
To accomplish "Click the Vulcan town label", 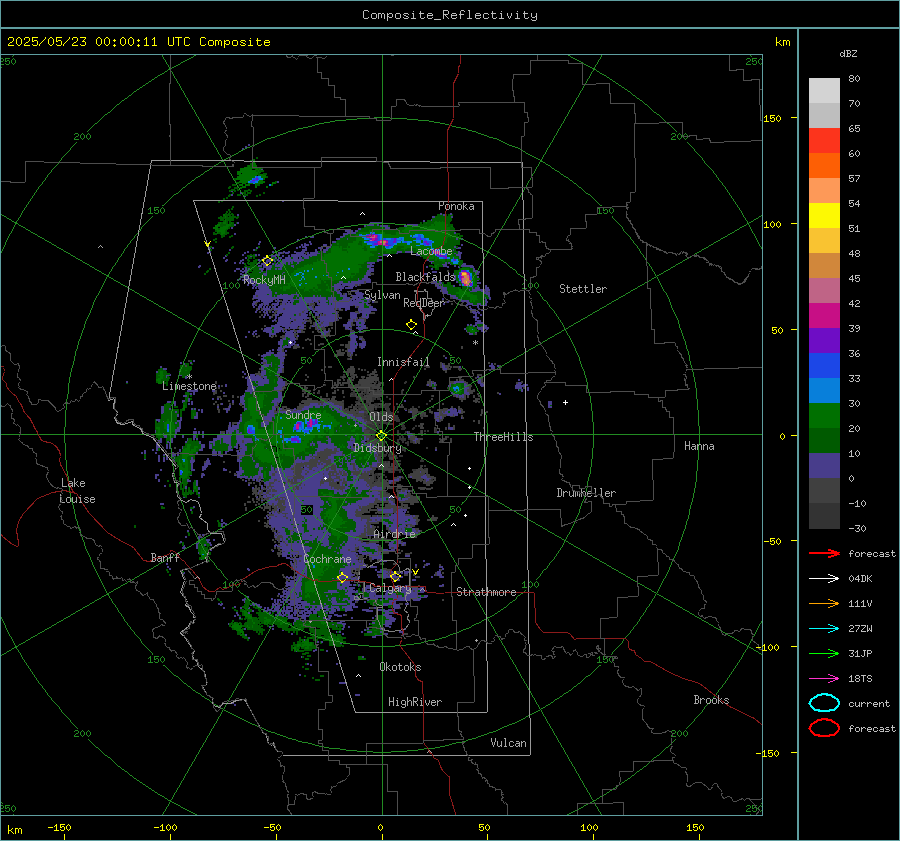I will click(508, 743).
